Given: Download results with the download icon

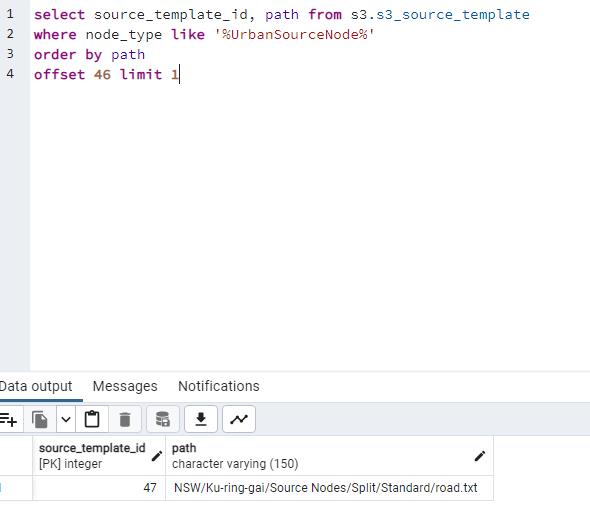Looking at the screenshot, I should 201,419.
